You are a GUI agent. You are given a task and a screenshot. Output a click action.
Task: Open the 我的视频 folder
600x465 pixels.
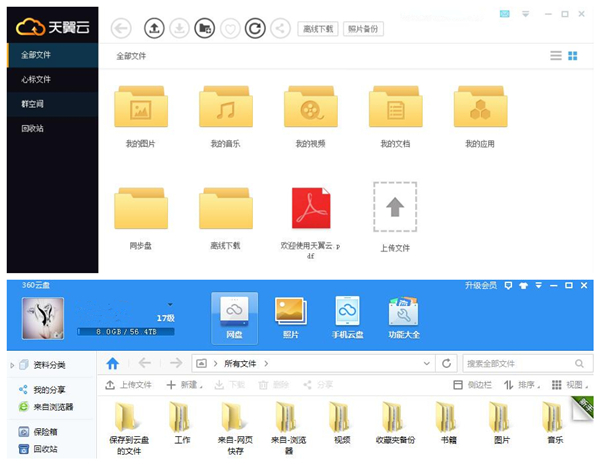[x=310, y=112]
